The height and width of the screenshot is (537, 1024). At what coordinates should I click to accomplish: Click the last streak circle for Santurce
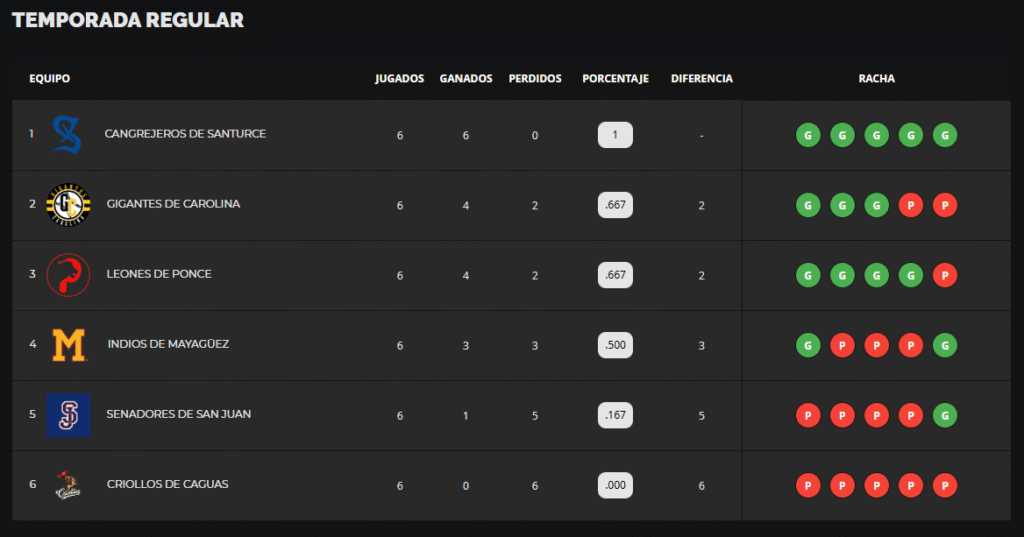coord(945,135)
